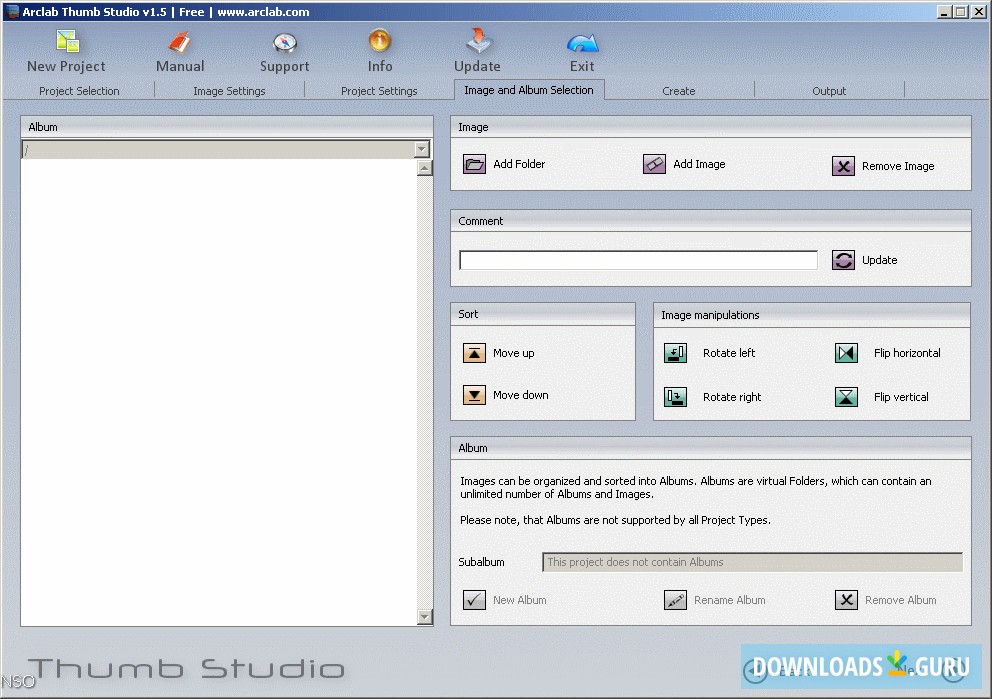The image size is (992, 699).
Task: Click the Move down arrow icon
Action: [x=474, y=395]
